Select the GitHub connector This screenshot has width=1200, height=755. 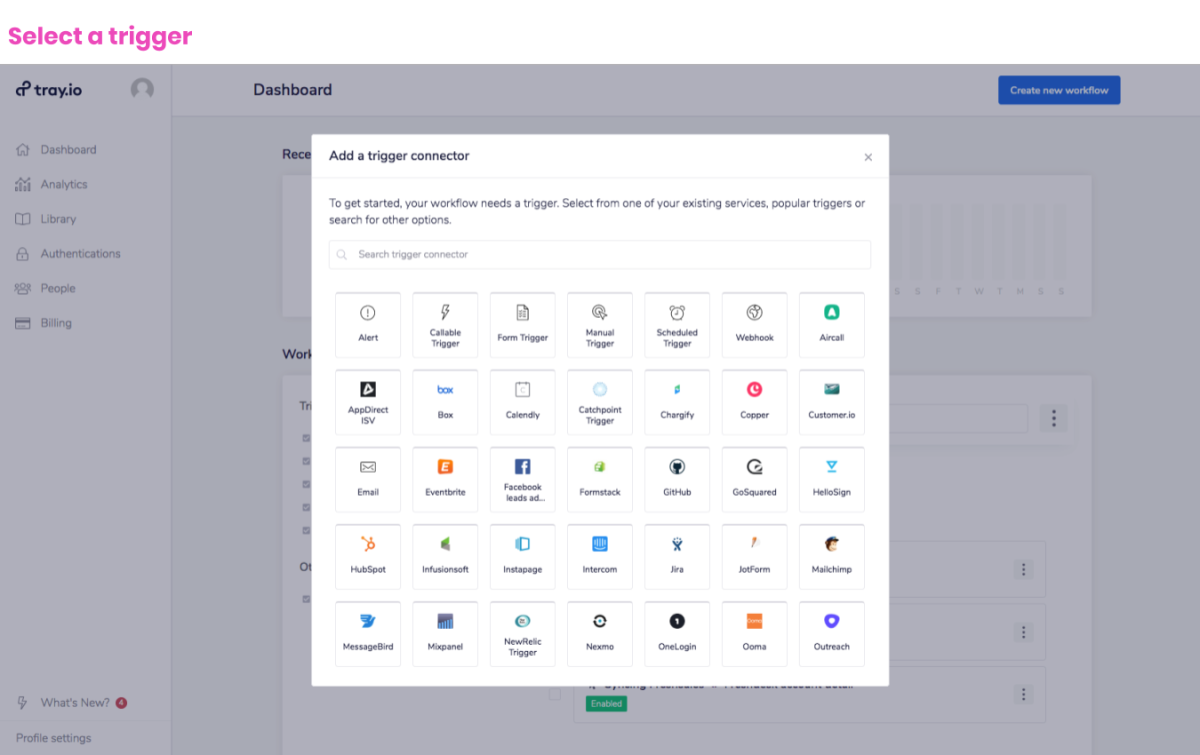[677, 479]
